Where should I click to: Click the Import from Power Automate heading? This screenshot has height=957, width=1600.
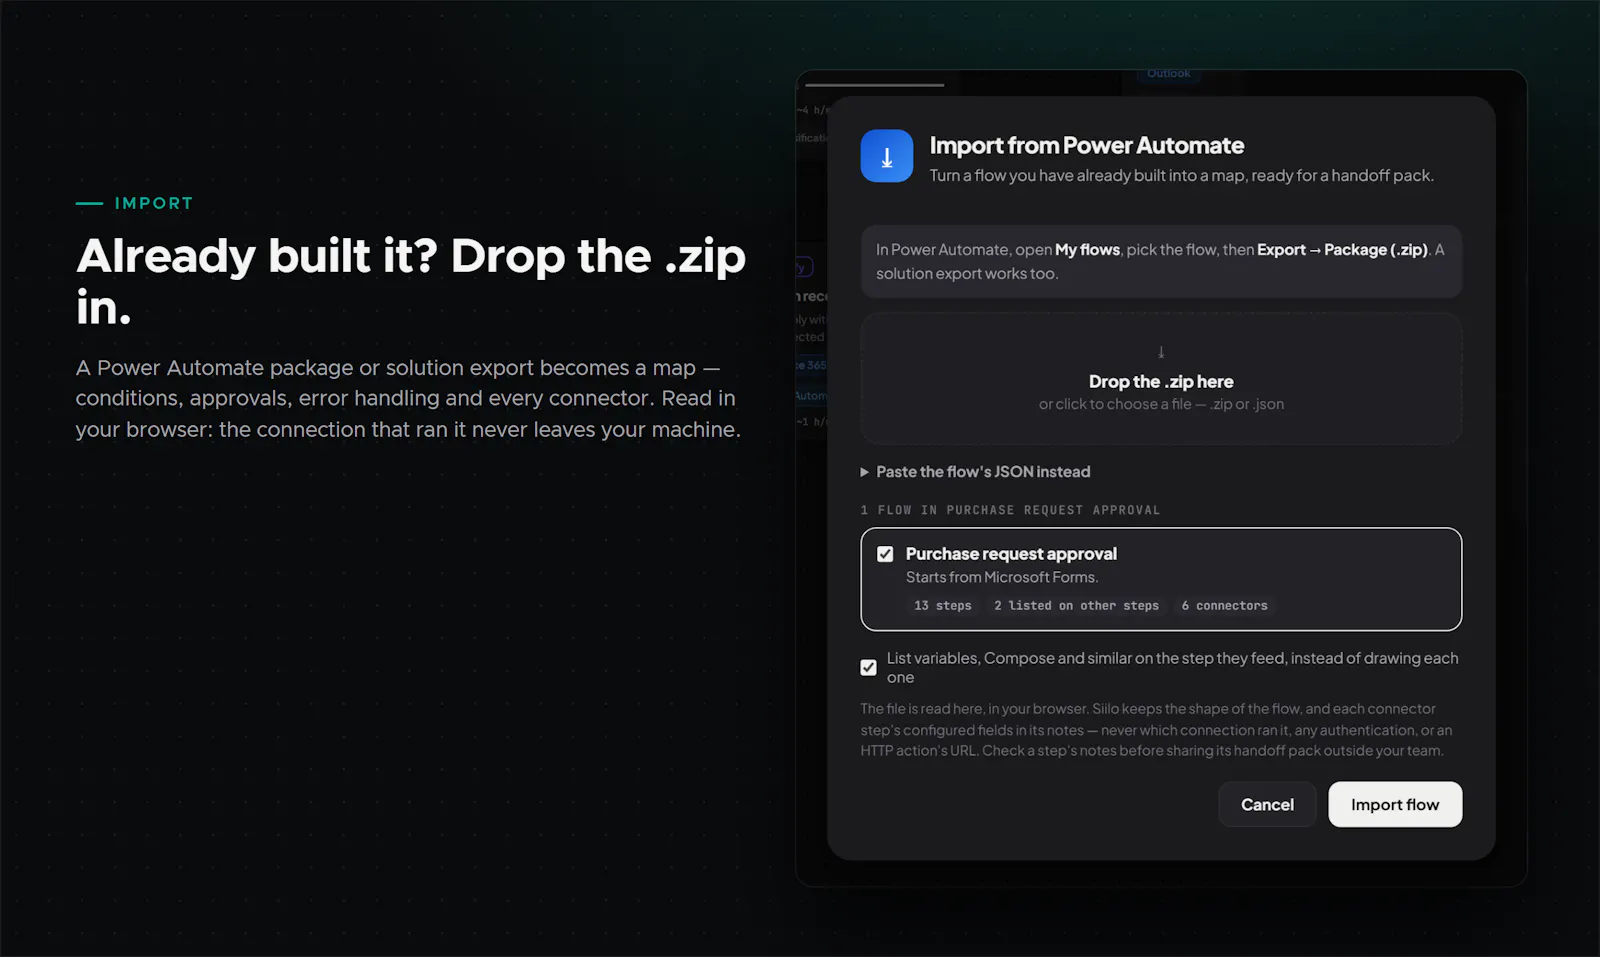(1086, 146)
